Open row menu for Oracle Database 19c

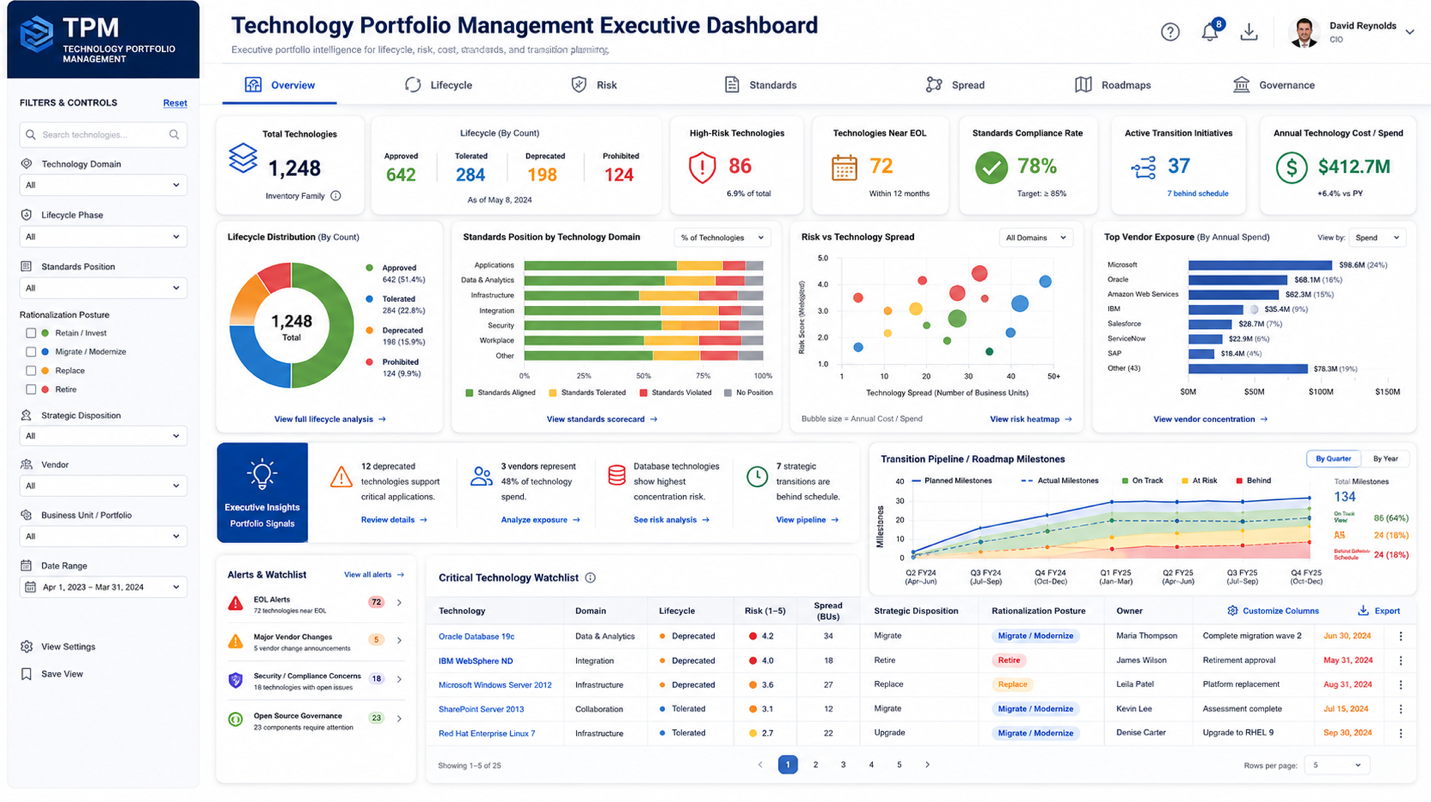pyautogui.click(x=1400, y=636)
